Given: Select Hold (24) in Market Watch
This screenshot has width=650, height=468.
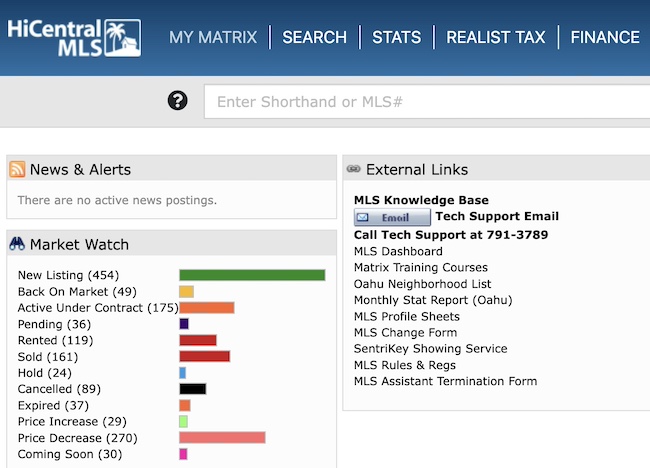Looking at the screenshot, I should coord(45,373).
